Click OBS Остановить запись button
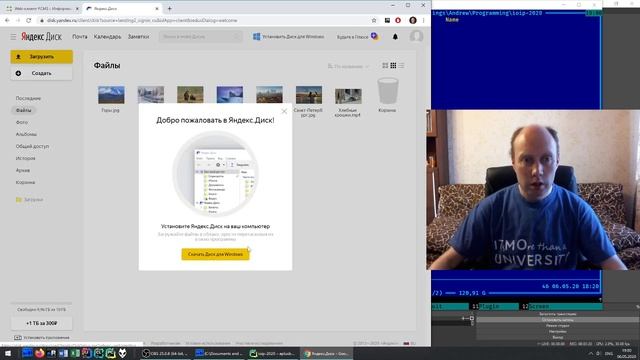The width and height of the screenshot is (640, 360). pyautogui.click(x=558, y=320)
